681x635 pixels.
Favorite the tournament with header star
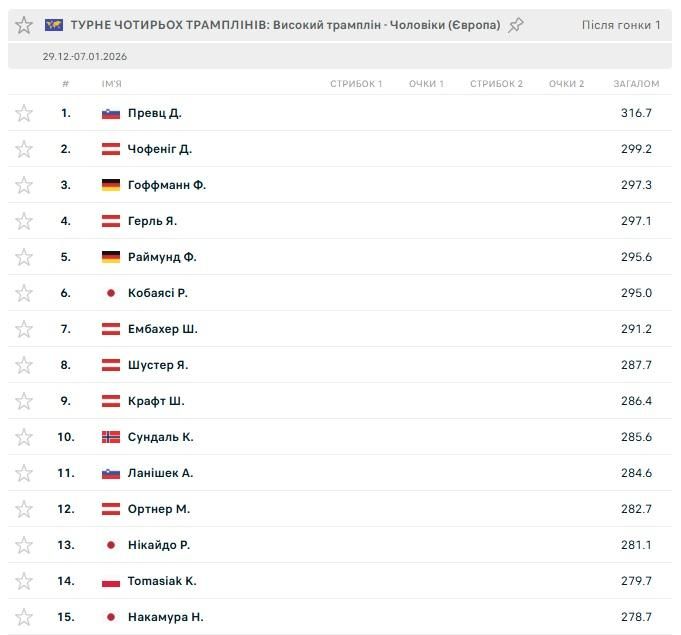tap(24, 25)
